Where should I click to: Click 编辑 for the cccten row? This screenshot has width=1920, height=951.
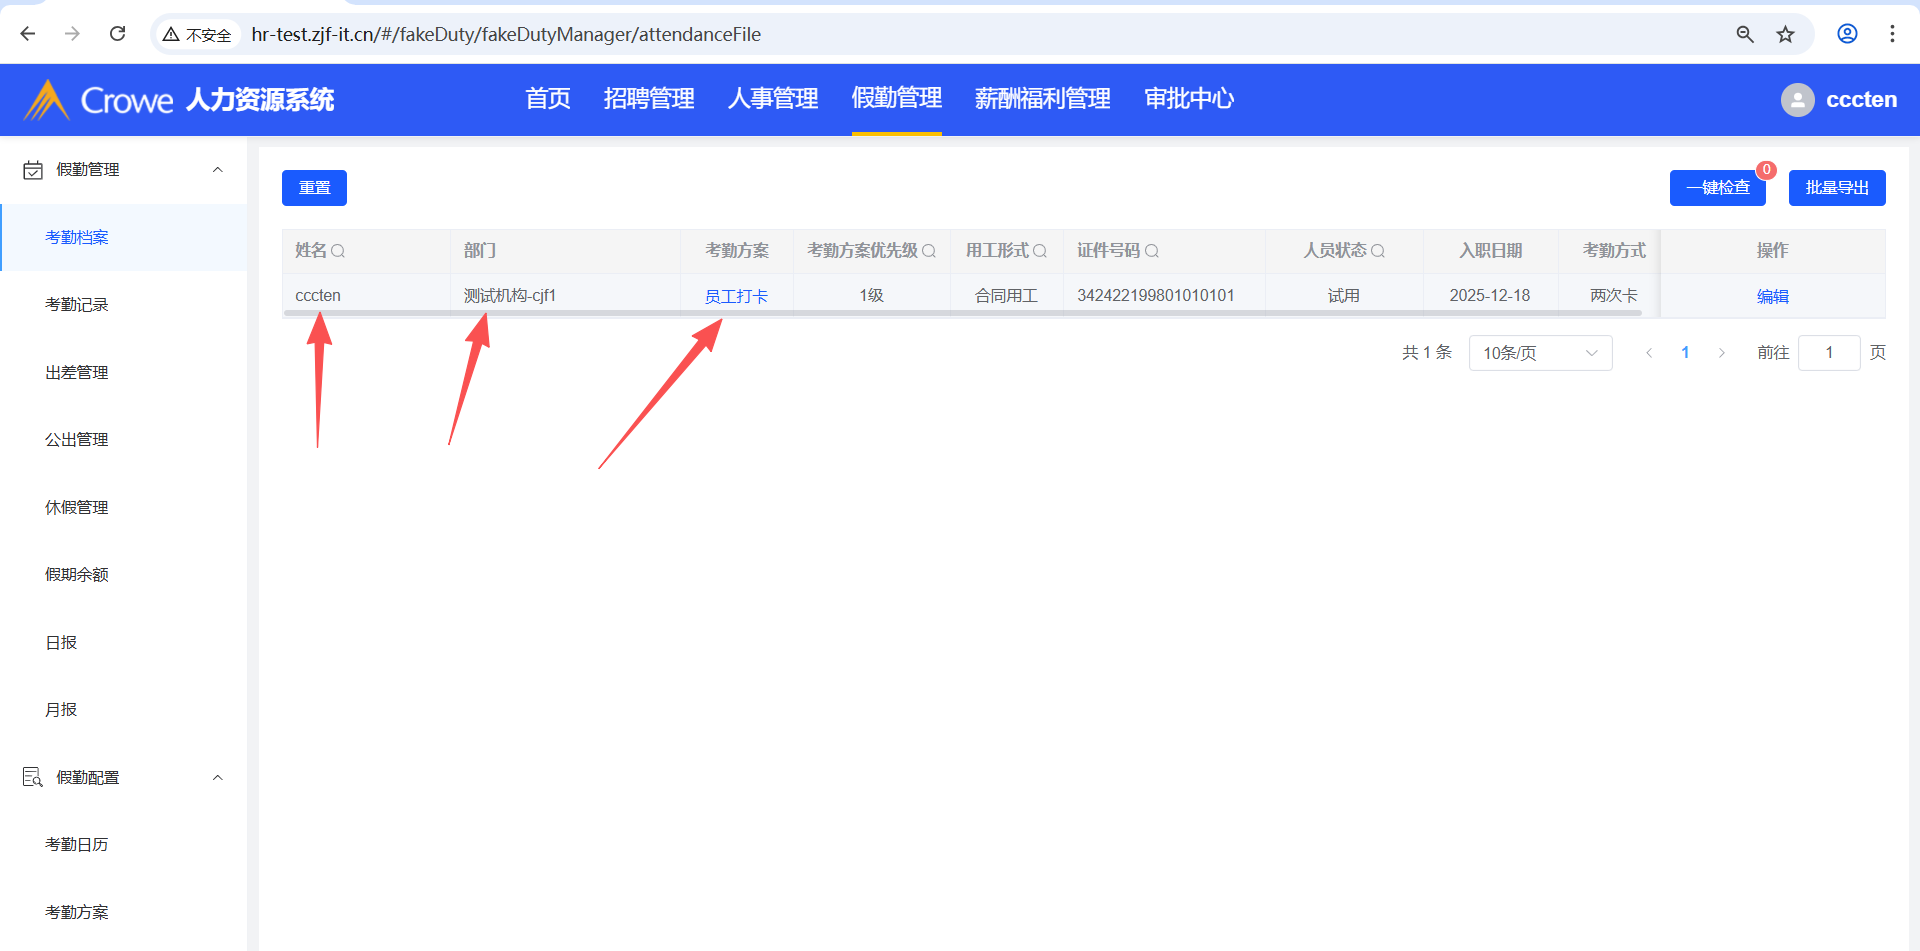click(1773, 296)
